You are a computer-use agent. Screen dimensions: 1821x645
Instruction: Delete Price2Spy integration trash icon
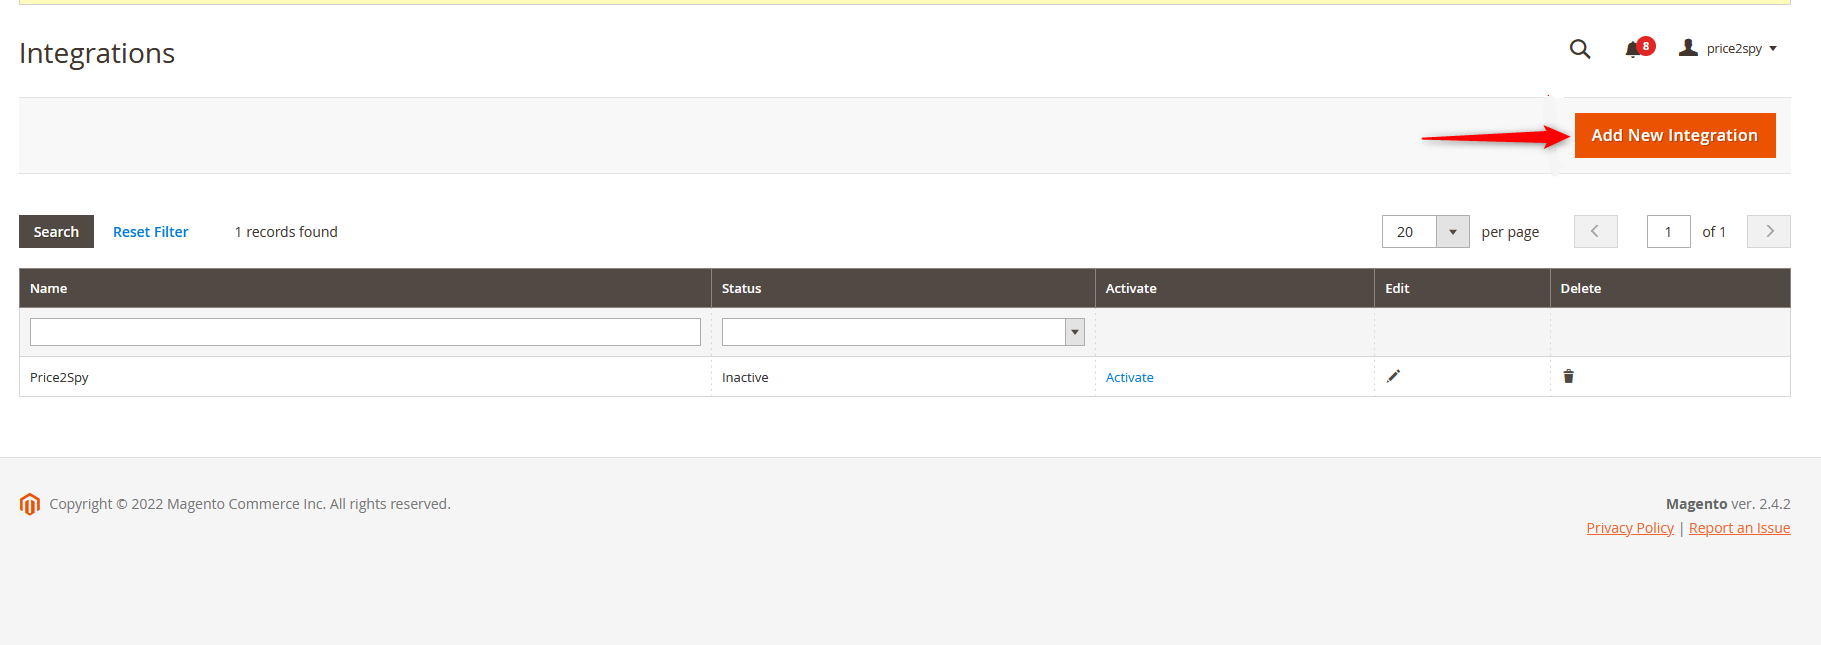(x=1568, y=376)
